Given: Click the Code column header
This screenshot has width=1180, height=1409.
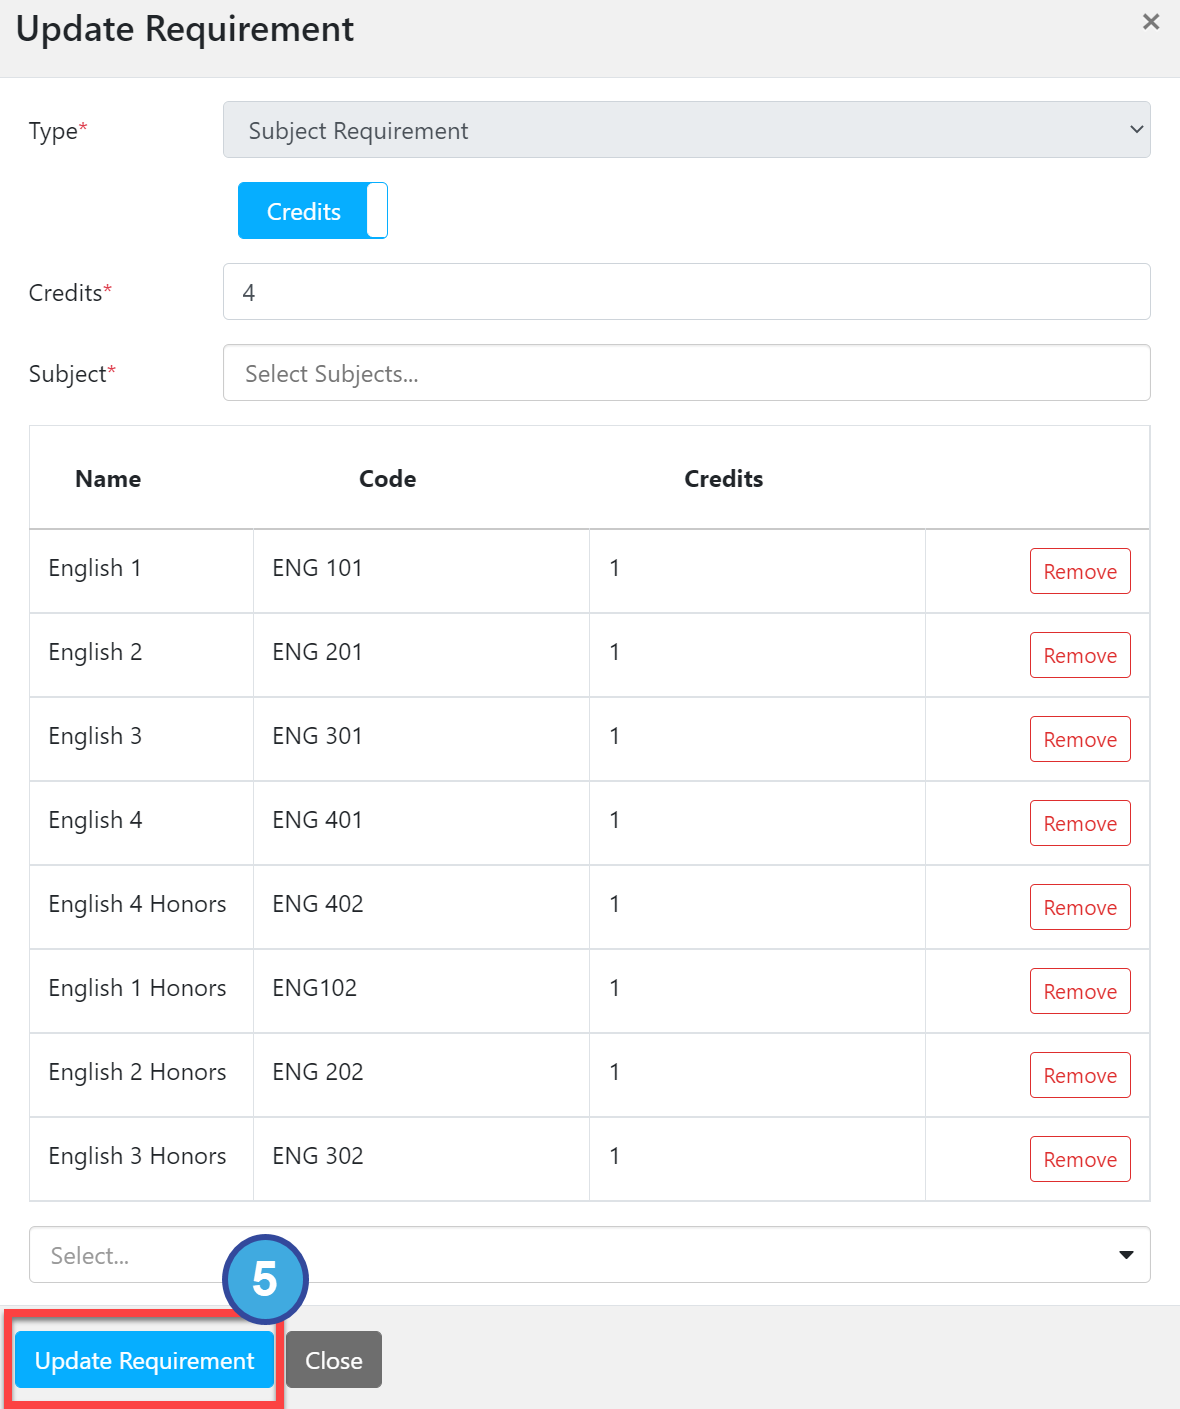Looking at the screenshot, I should 387,479.
